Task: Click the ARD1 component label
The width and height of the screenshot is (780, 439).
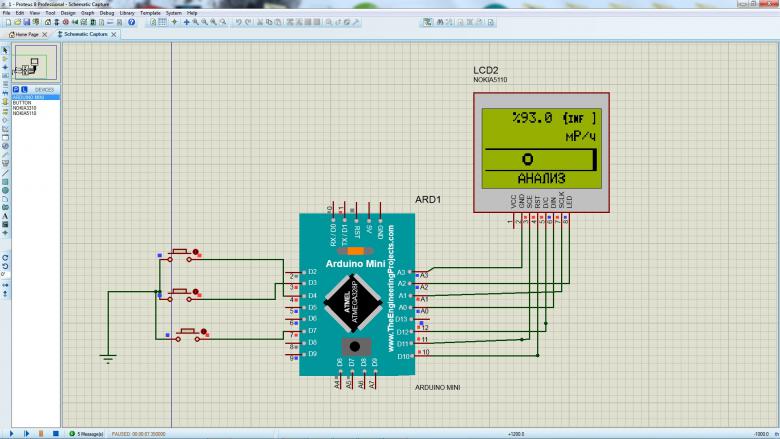Action: (428, 199)
